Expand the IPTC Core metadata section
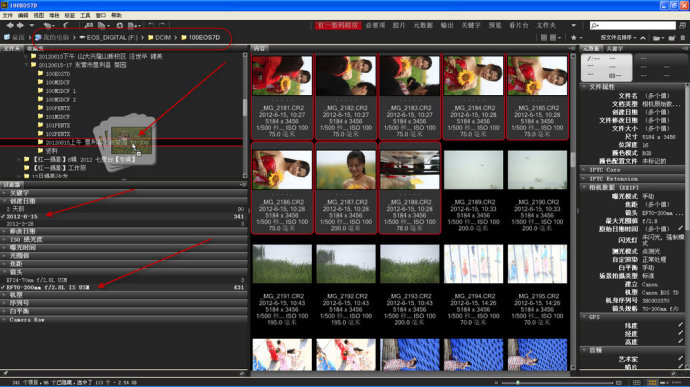 click(585, 170)
